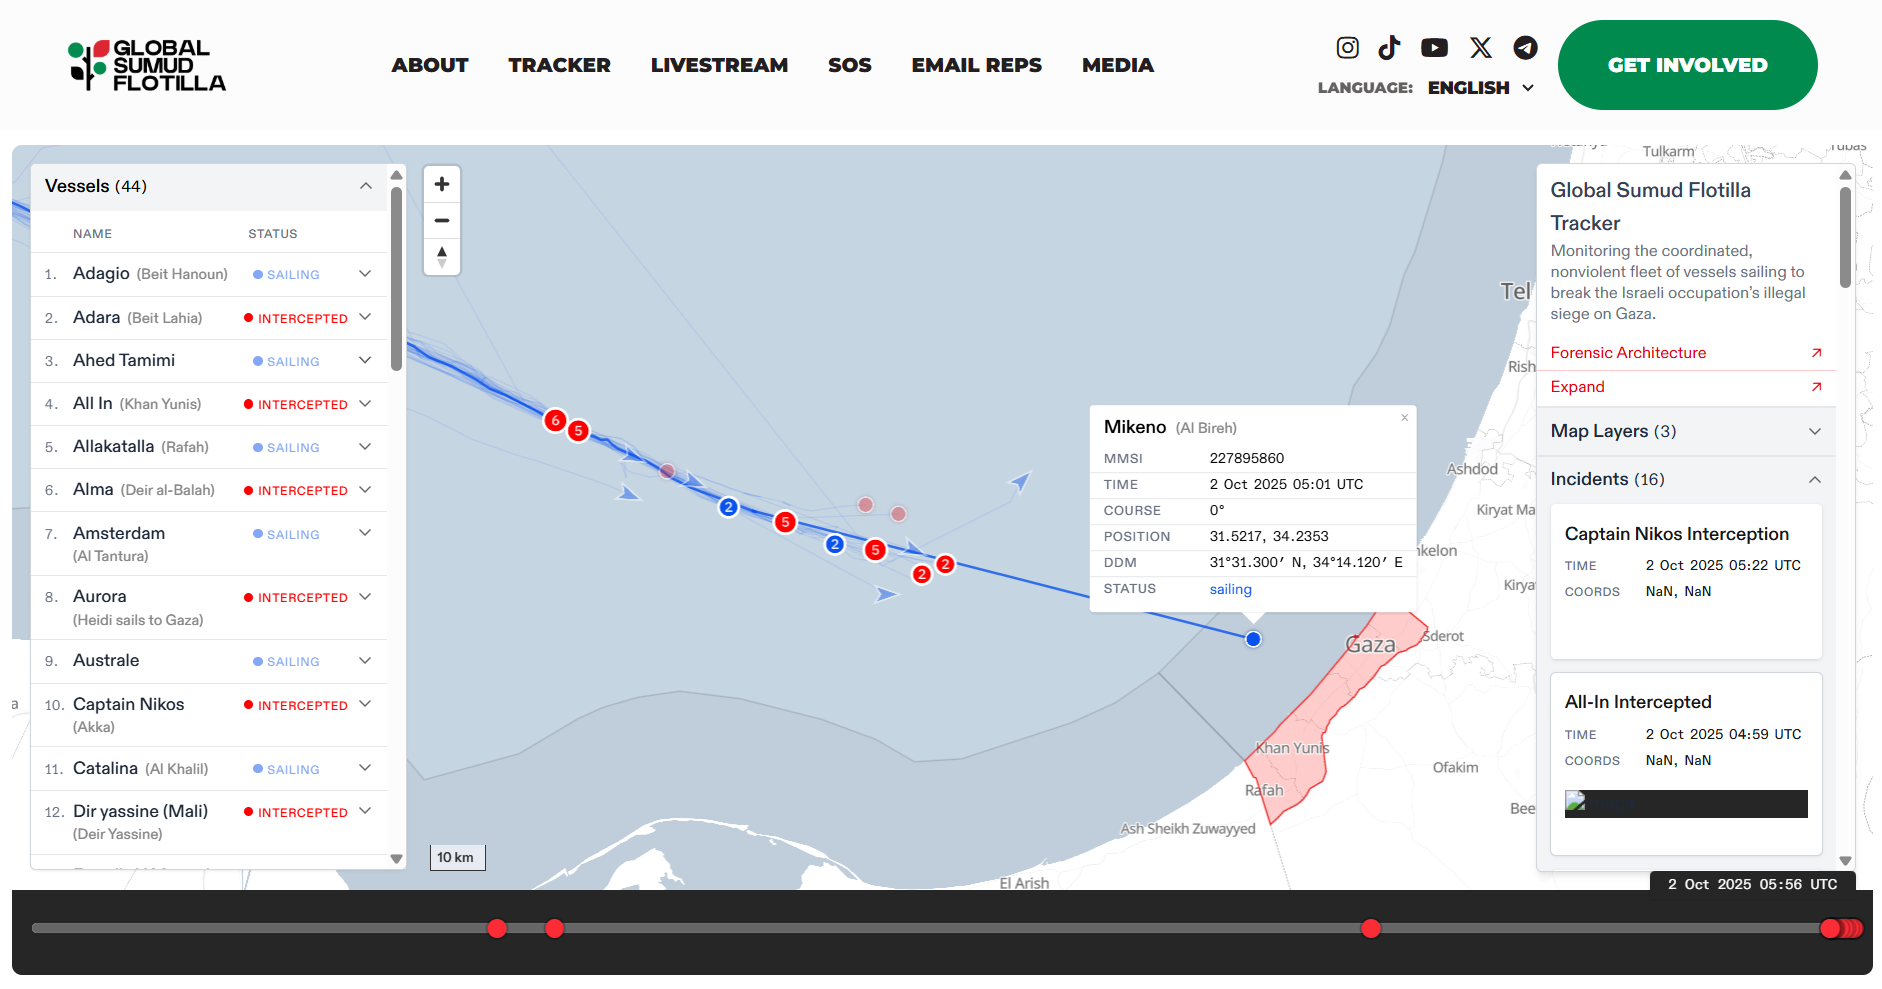The image size is (1882, 989).
Task: Click the MMSI value 227895860
Action: click(x=1247, y=458)
